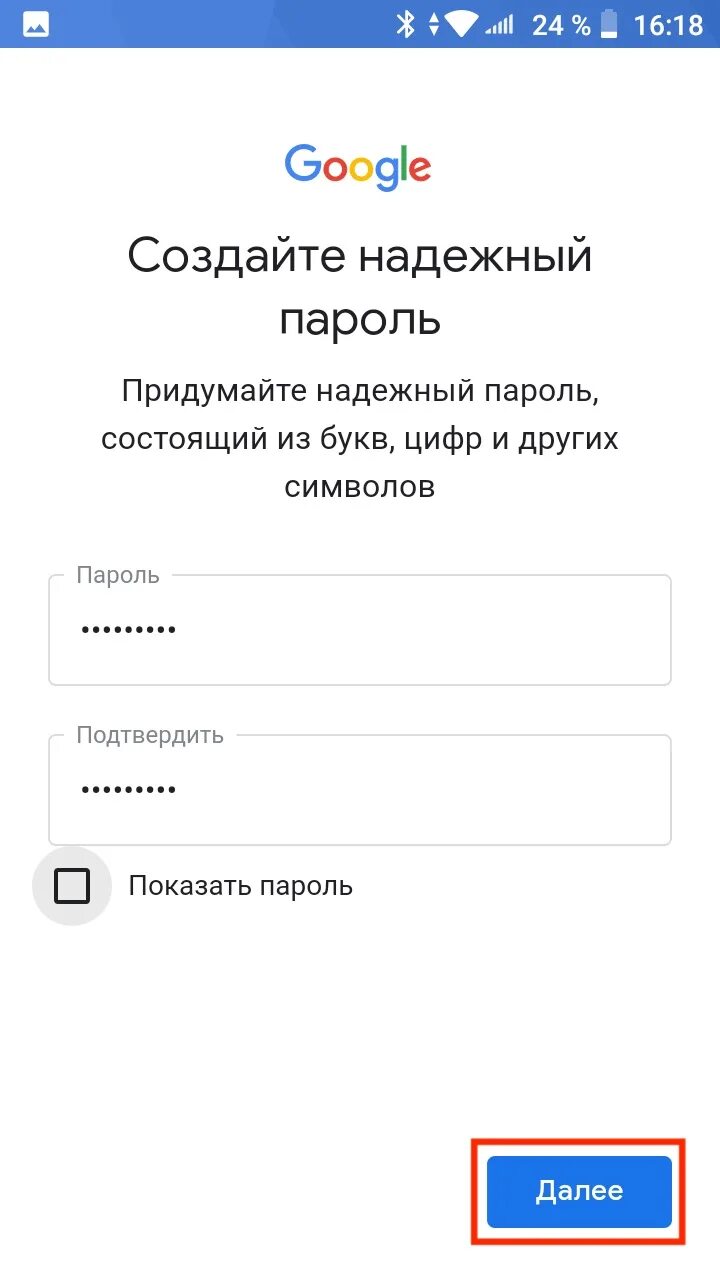
Task: Tap the Придумайте надежный пароль description text
Action: [x=360, y=439]
